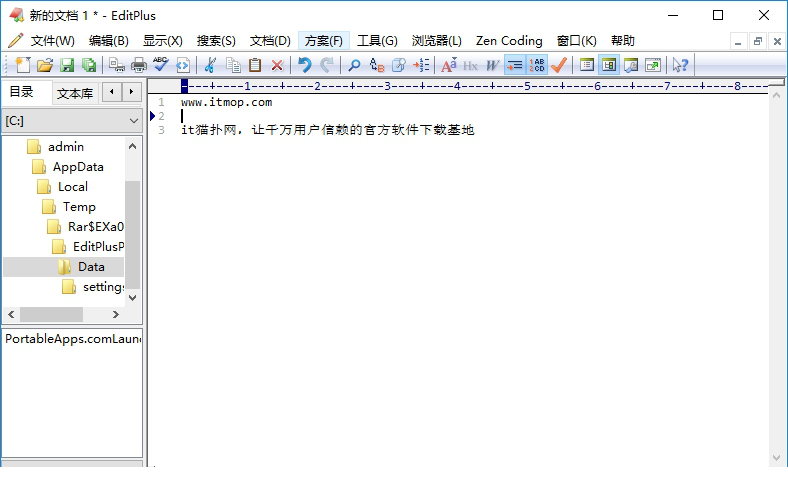Select the AppData folder in tree
Screen dimensions: 788x485
[78, 167]
